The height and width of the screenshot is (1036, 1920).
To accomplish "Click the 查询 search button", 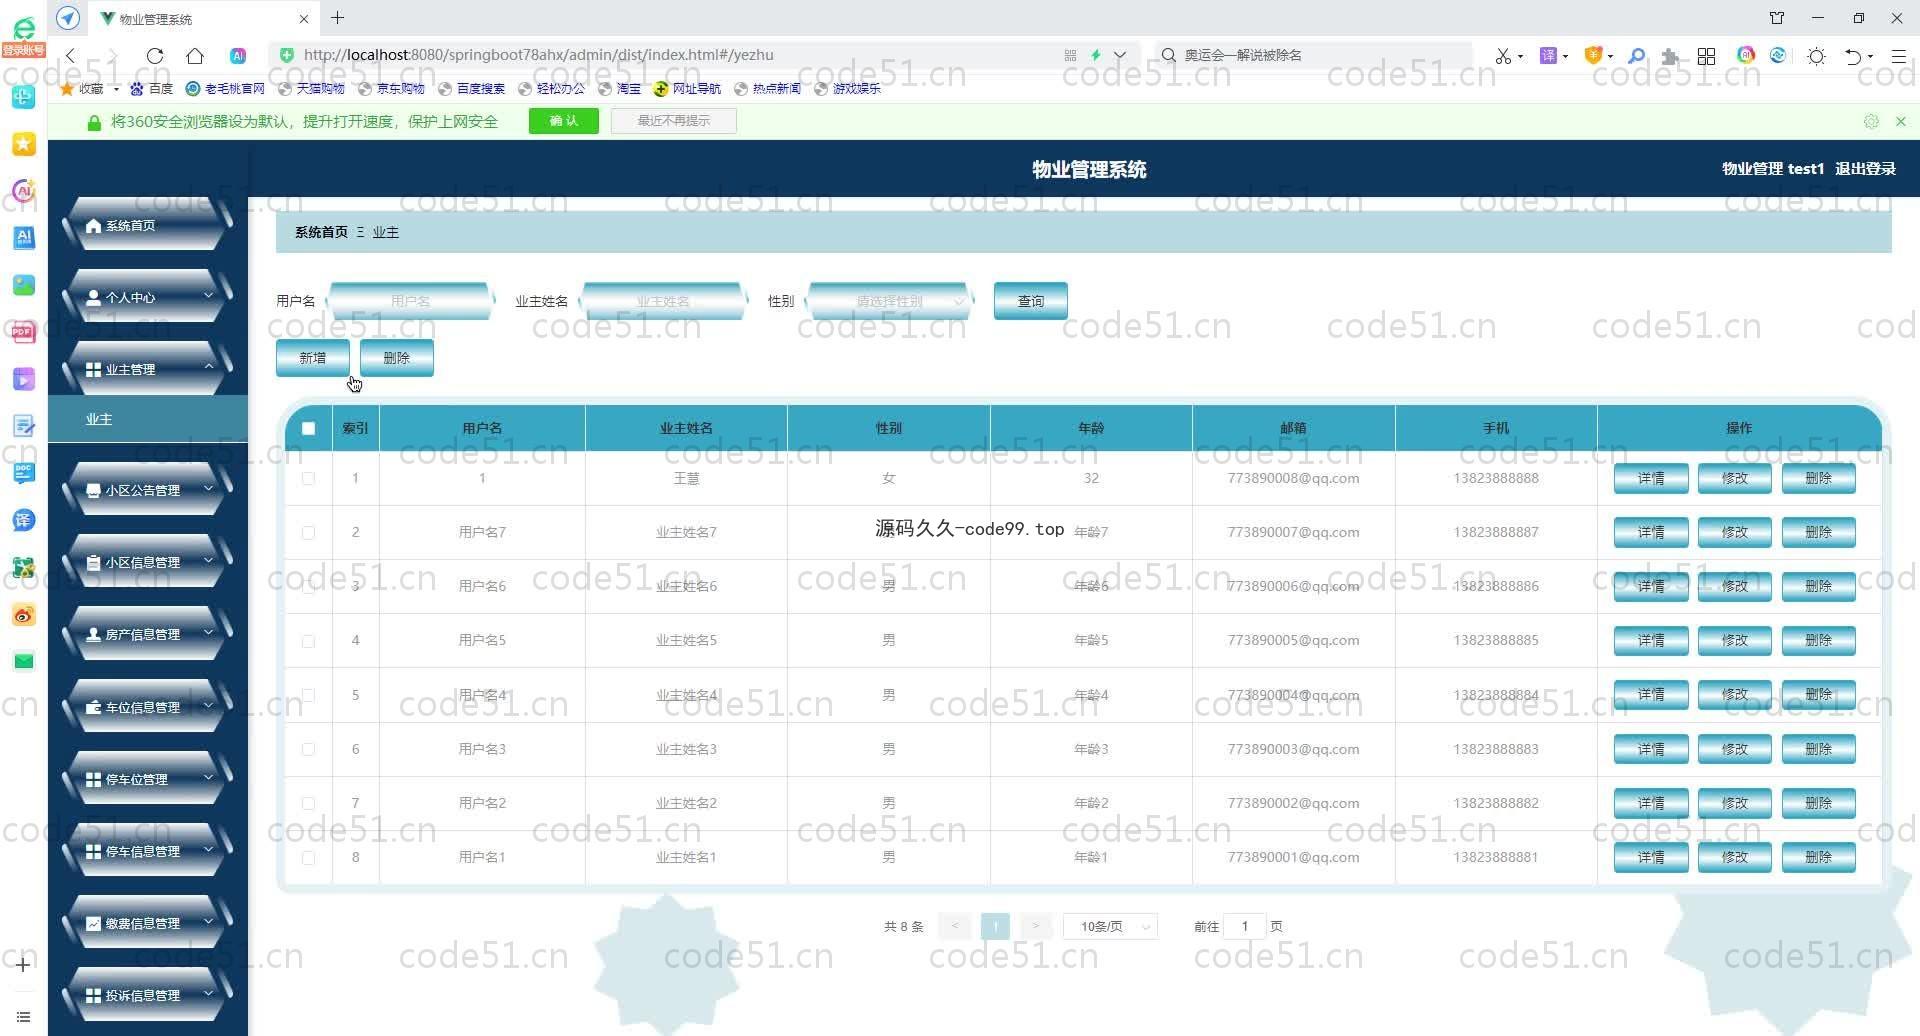I will pos(1031,301).
